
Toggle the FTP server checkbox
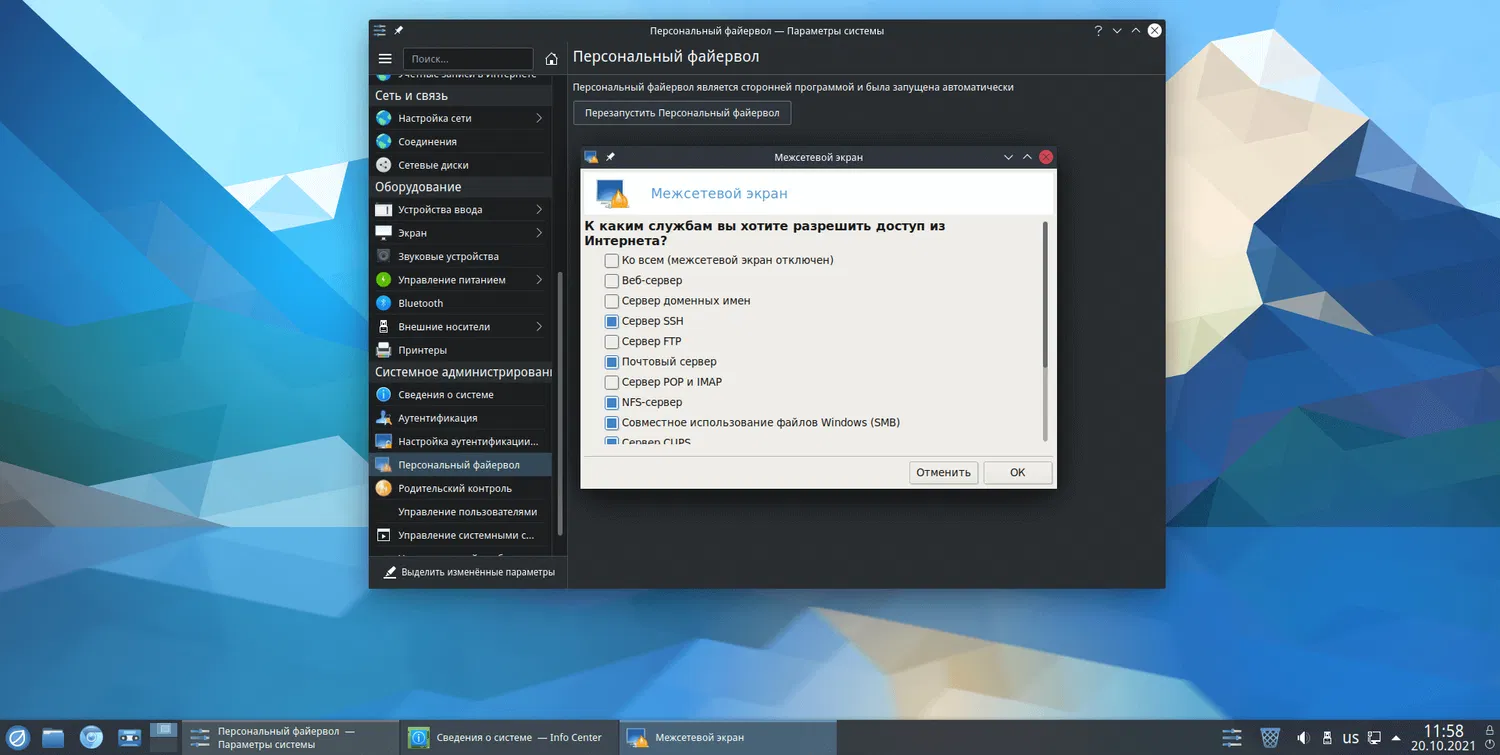tap(612, 342)
